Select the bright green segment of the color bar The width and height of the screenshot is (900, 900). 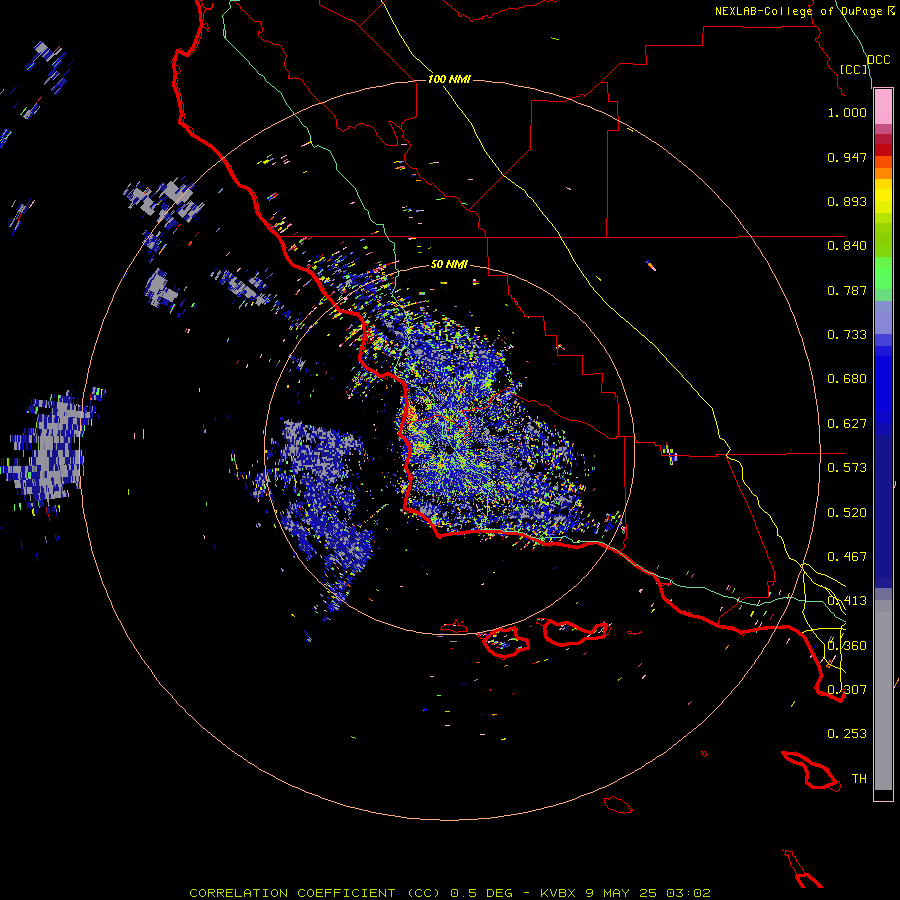pos(883,273)
